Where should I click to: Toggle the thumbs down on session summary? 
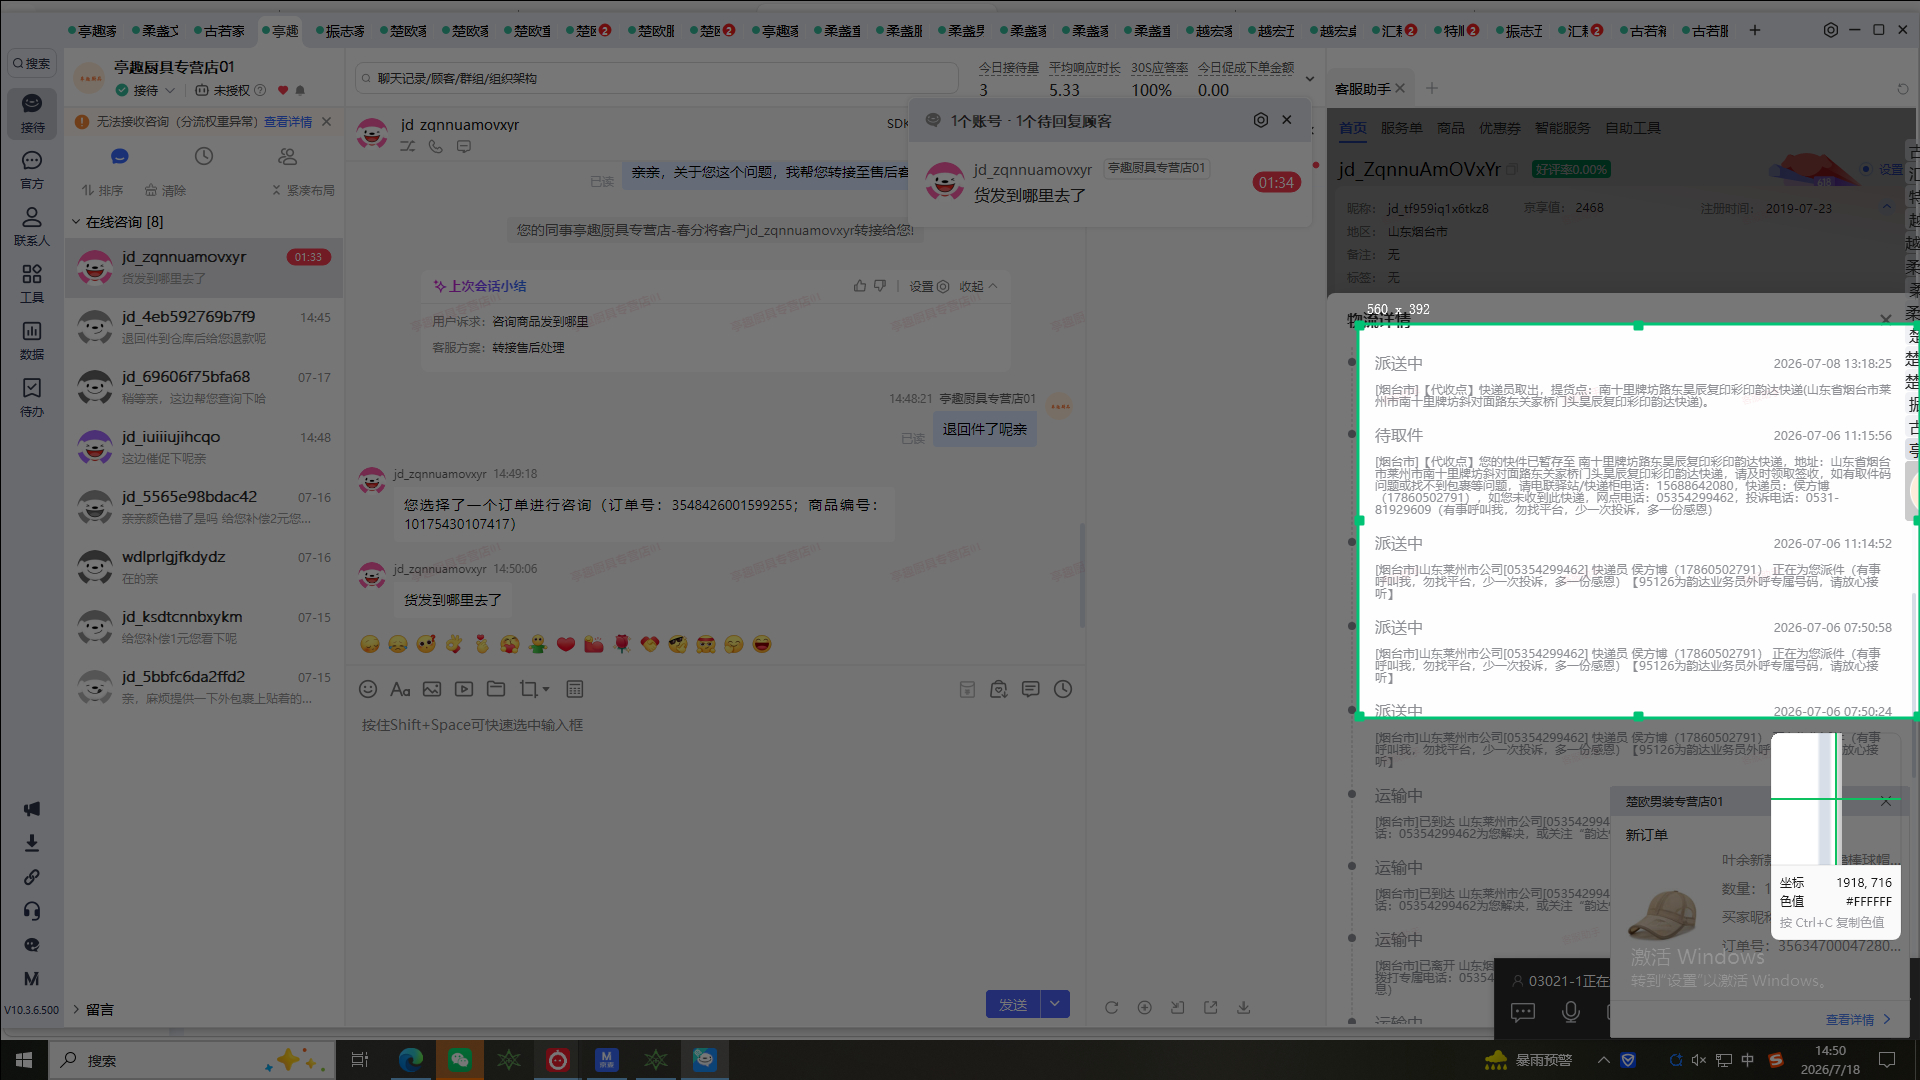point(880,286)
